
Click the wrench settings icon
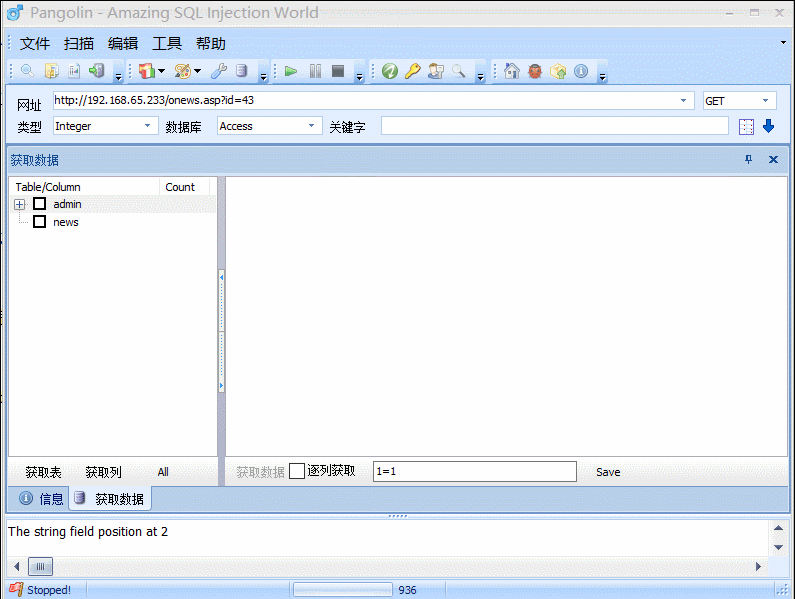(x=219, y=71)
